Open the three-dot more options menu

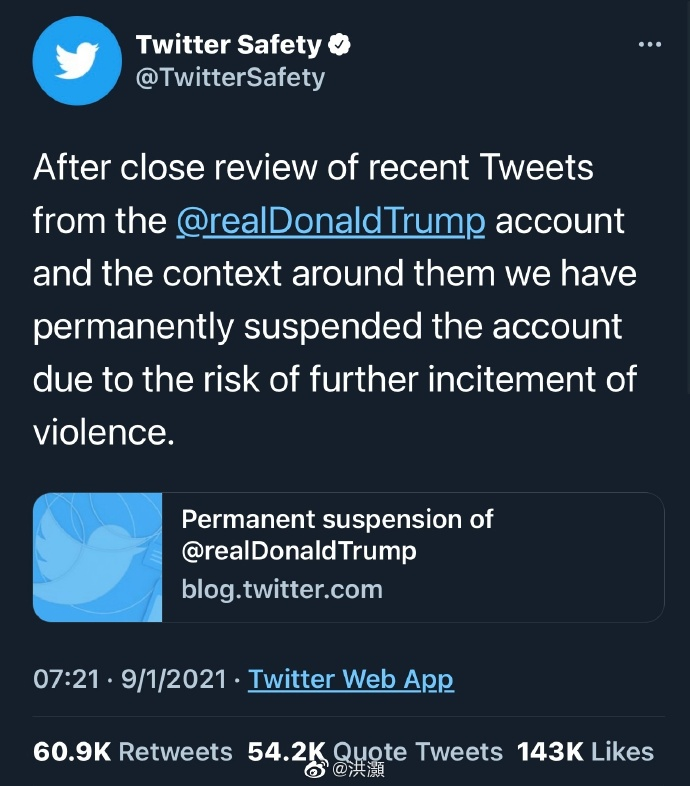(x=650, y=45)
